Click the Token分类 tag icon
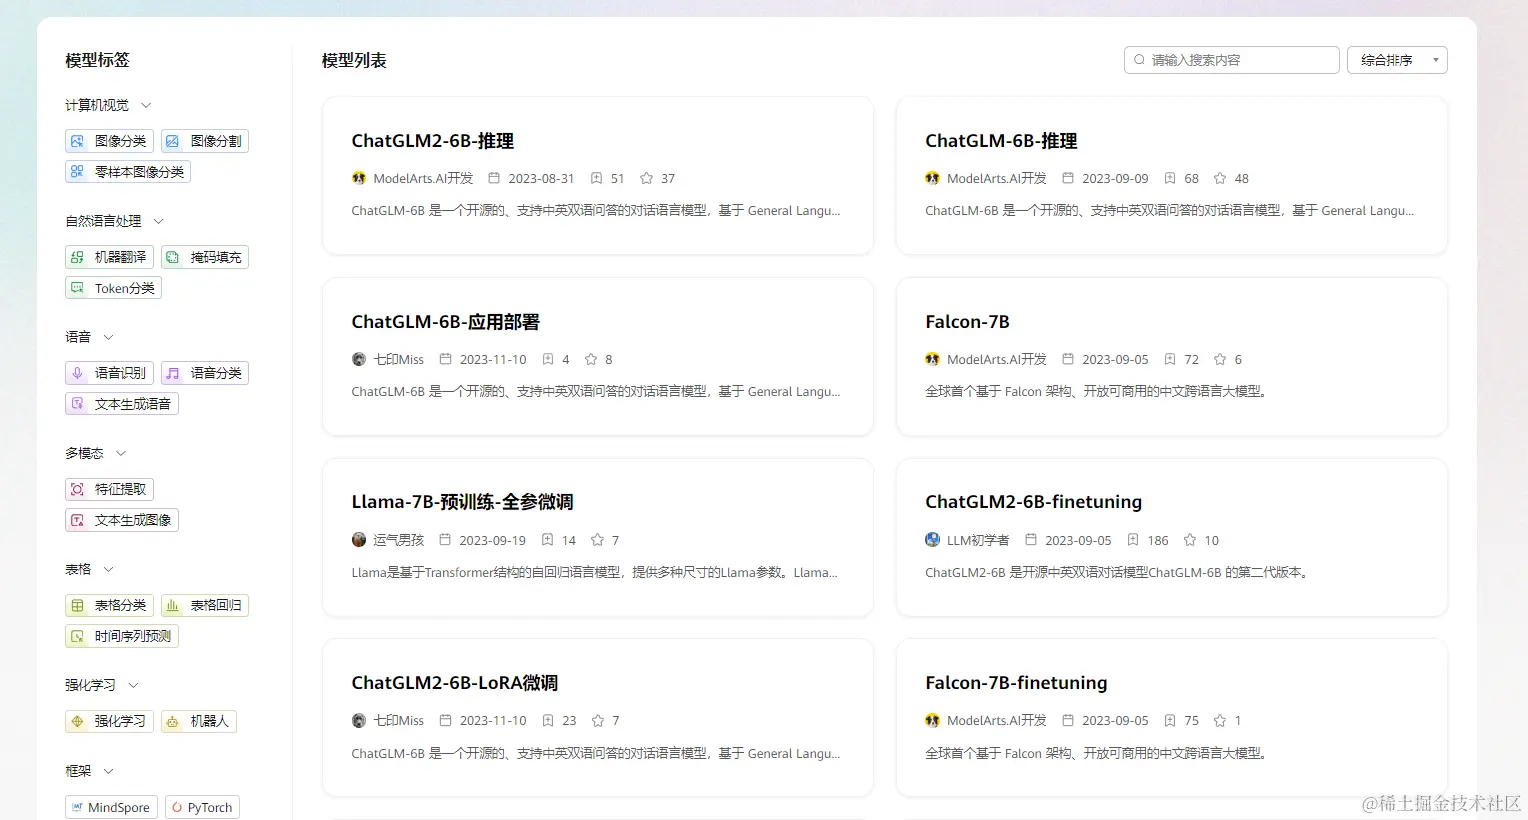The image size is (1528, 820). coord(77,288)
